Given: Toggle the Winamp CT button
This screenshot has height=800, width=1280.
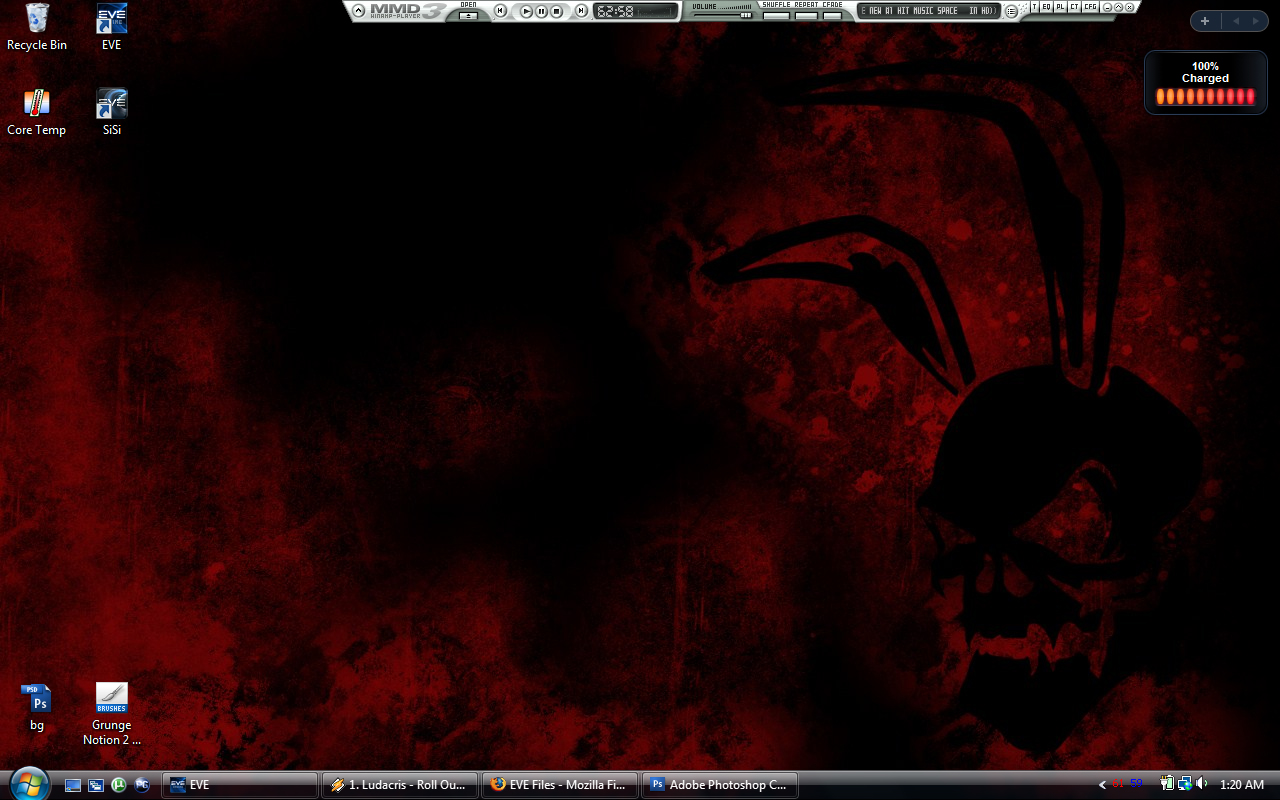Looking at the screenshot, I should click(x=1074, y=8).
